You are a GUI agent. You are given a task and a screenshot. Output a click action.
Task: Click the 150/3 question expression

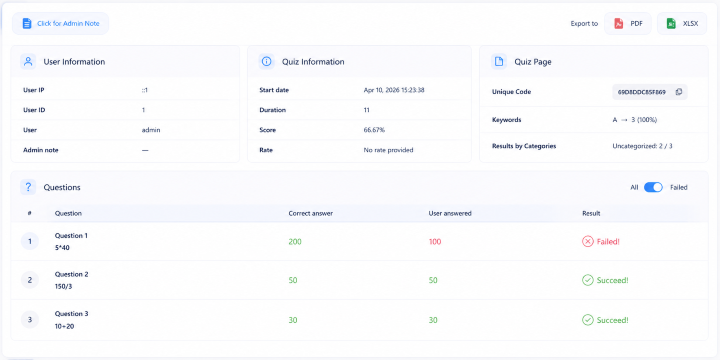63,287
